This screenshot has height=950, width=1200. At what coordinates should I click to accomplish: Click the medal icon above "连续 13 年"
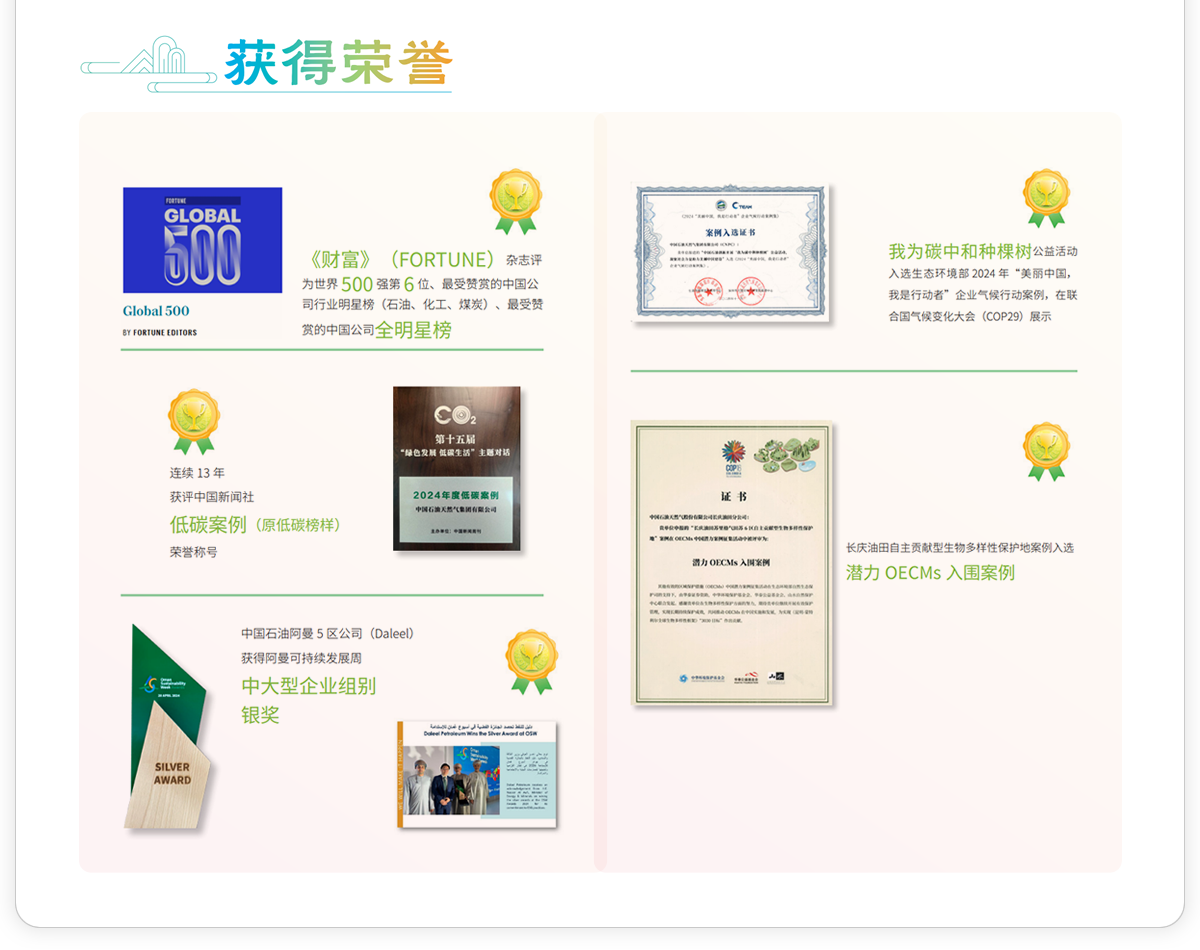point(194,421)
